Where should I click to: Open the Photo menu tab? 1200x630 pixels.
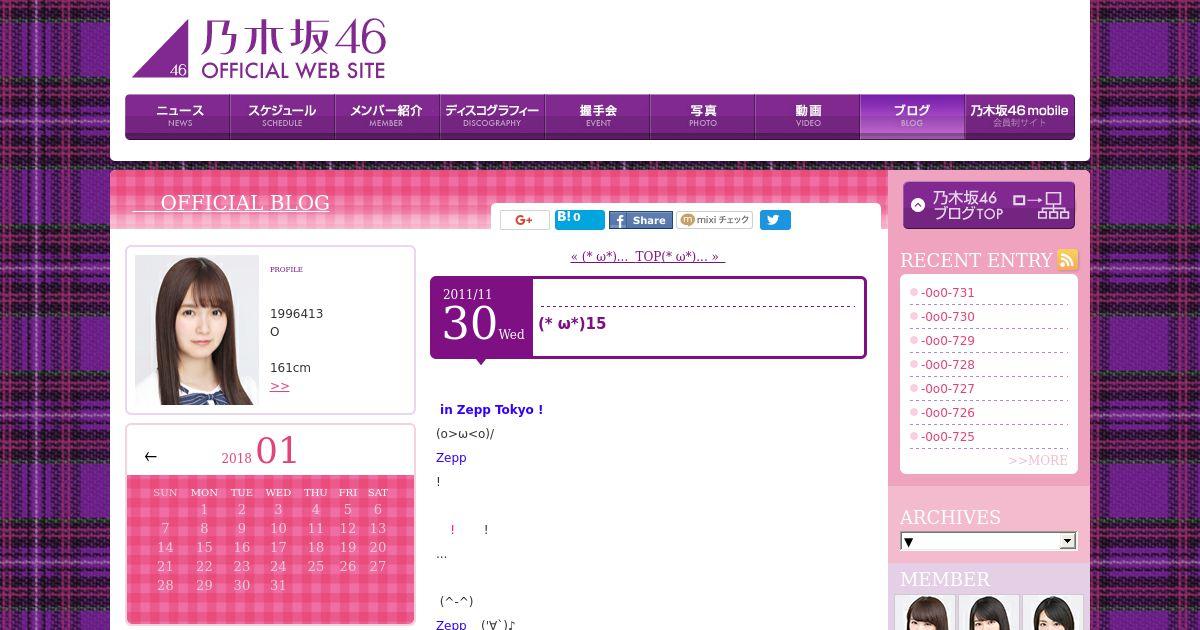pos(702,116)
